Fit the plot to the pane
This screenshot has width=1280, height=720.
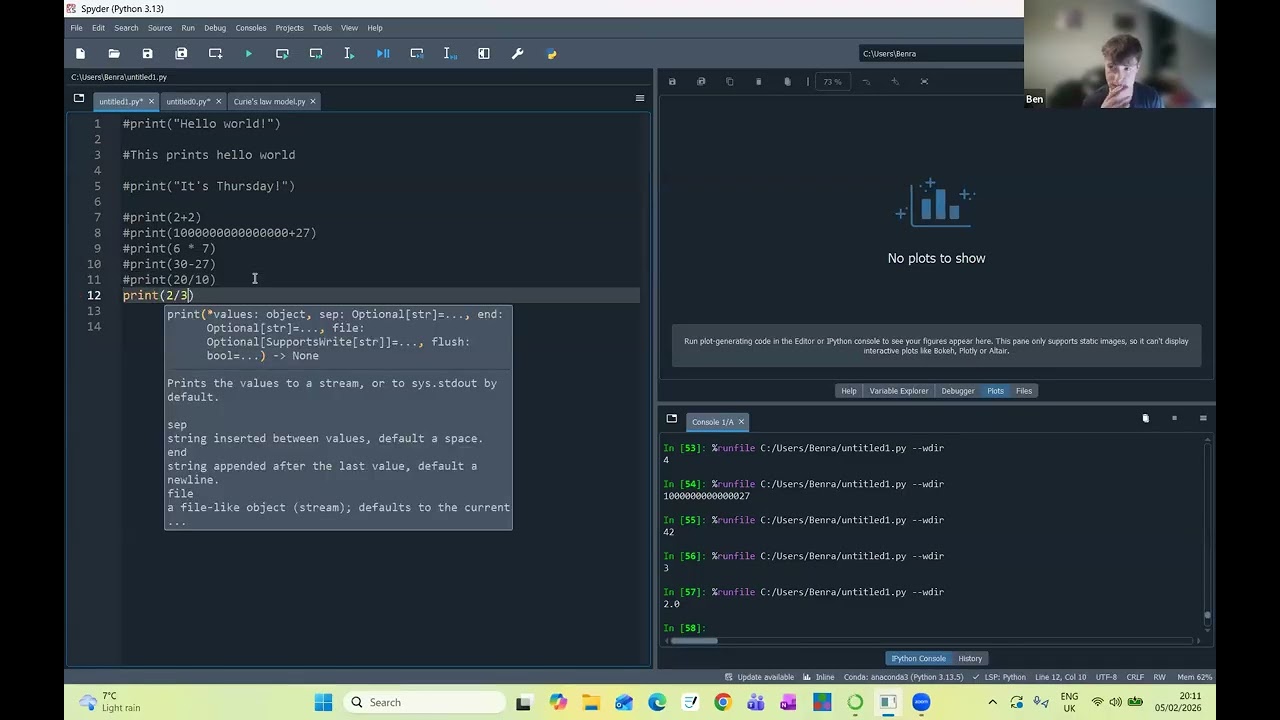[924, 82]
